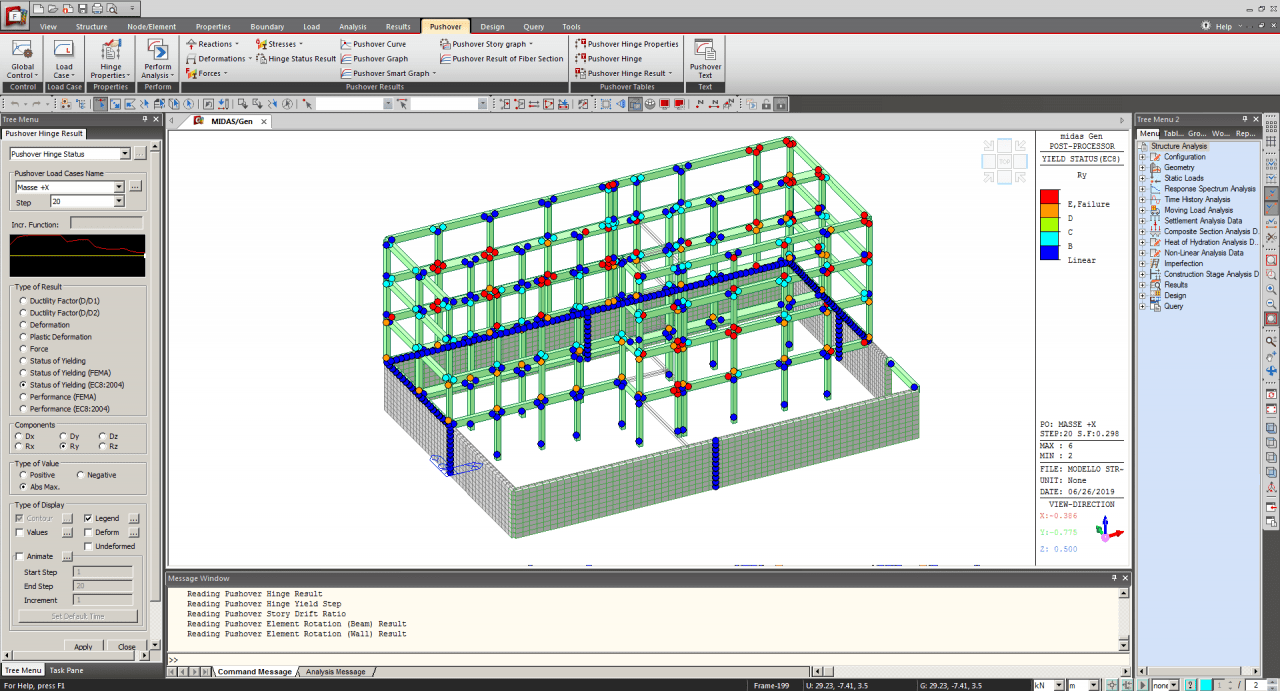Click the command input line

(x=640, y=660)
